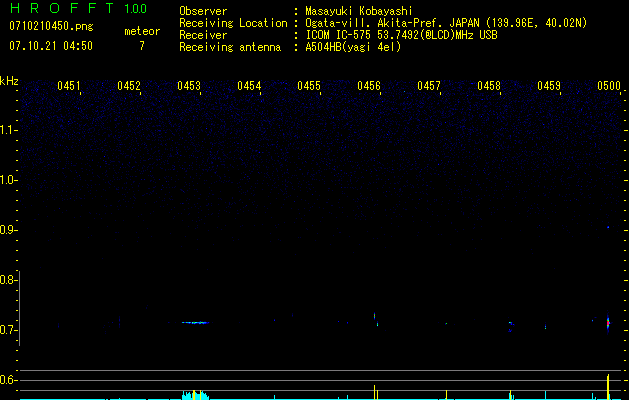
Task: Click the 0458 time marker
Action: click(x=489, y=86)
